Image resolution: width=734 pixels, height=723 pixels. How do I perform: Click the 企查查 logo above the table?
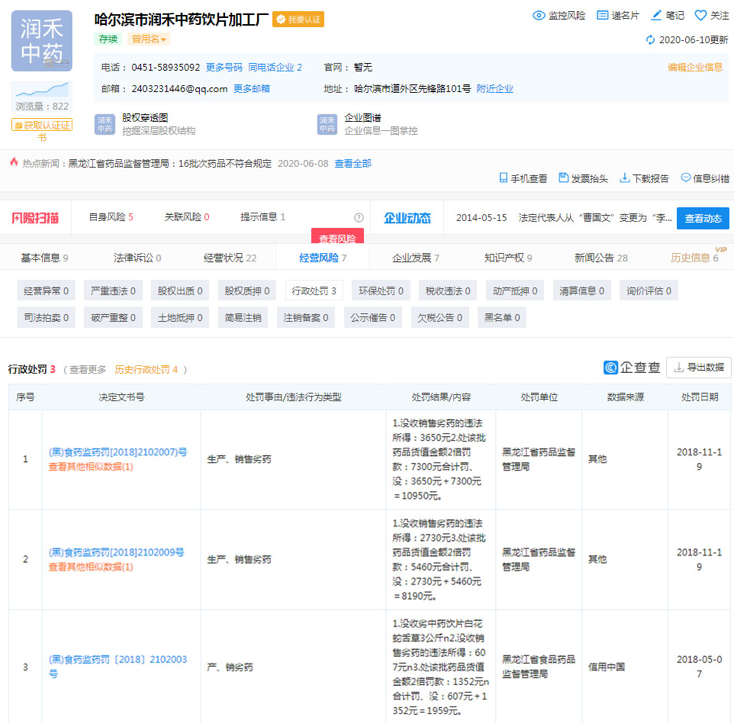(631, 367)
